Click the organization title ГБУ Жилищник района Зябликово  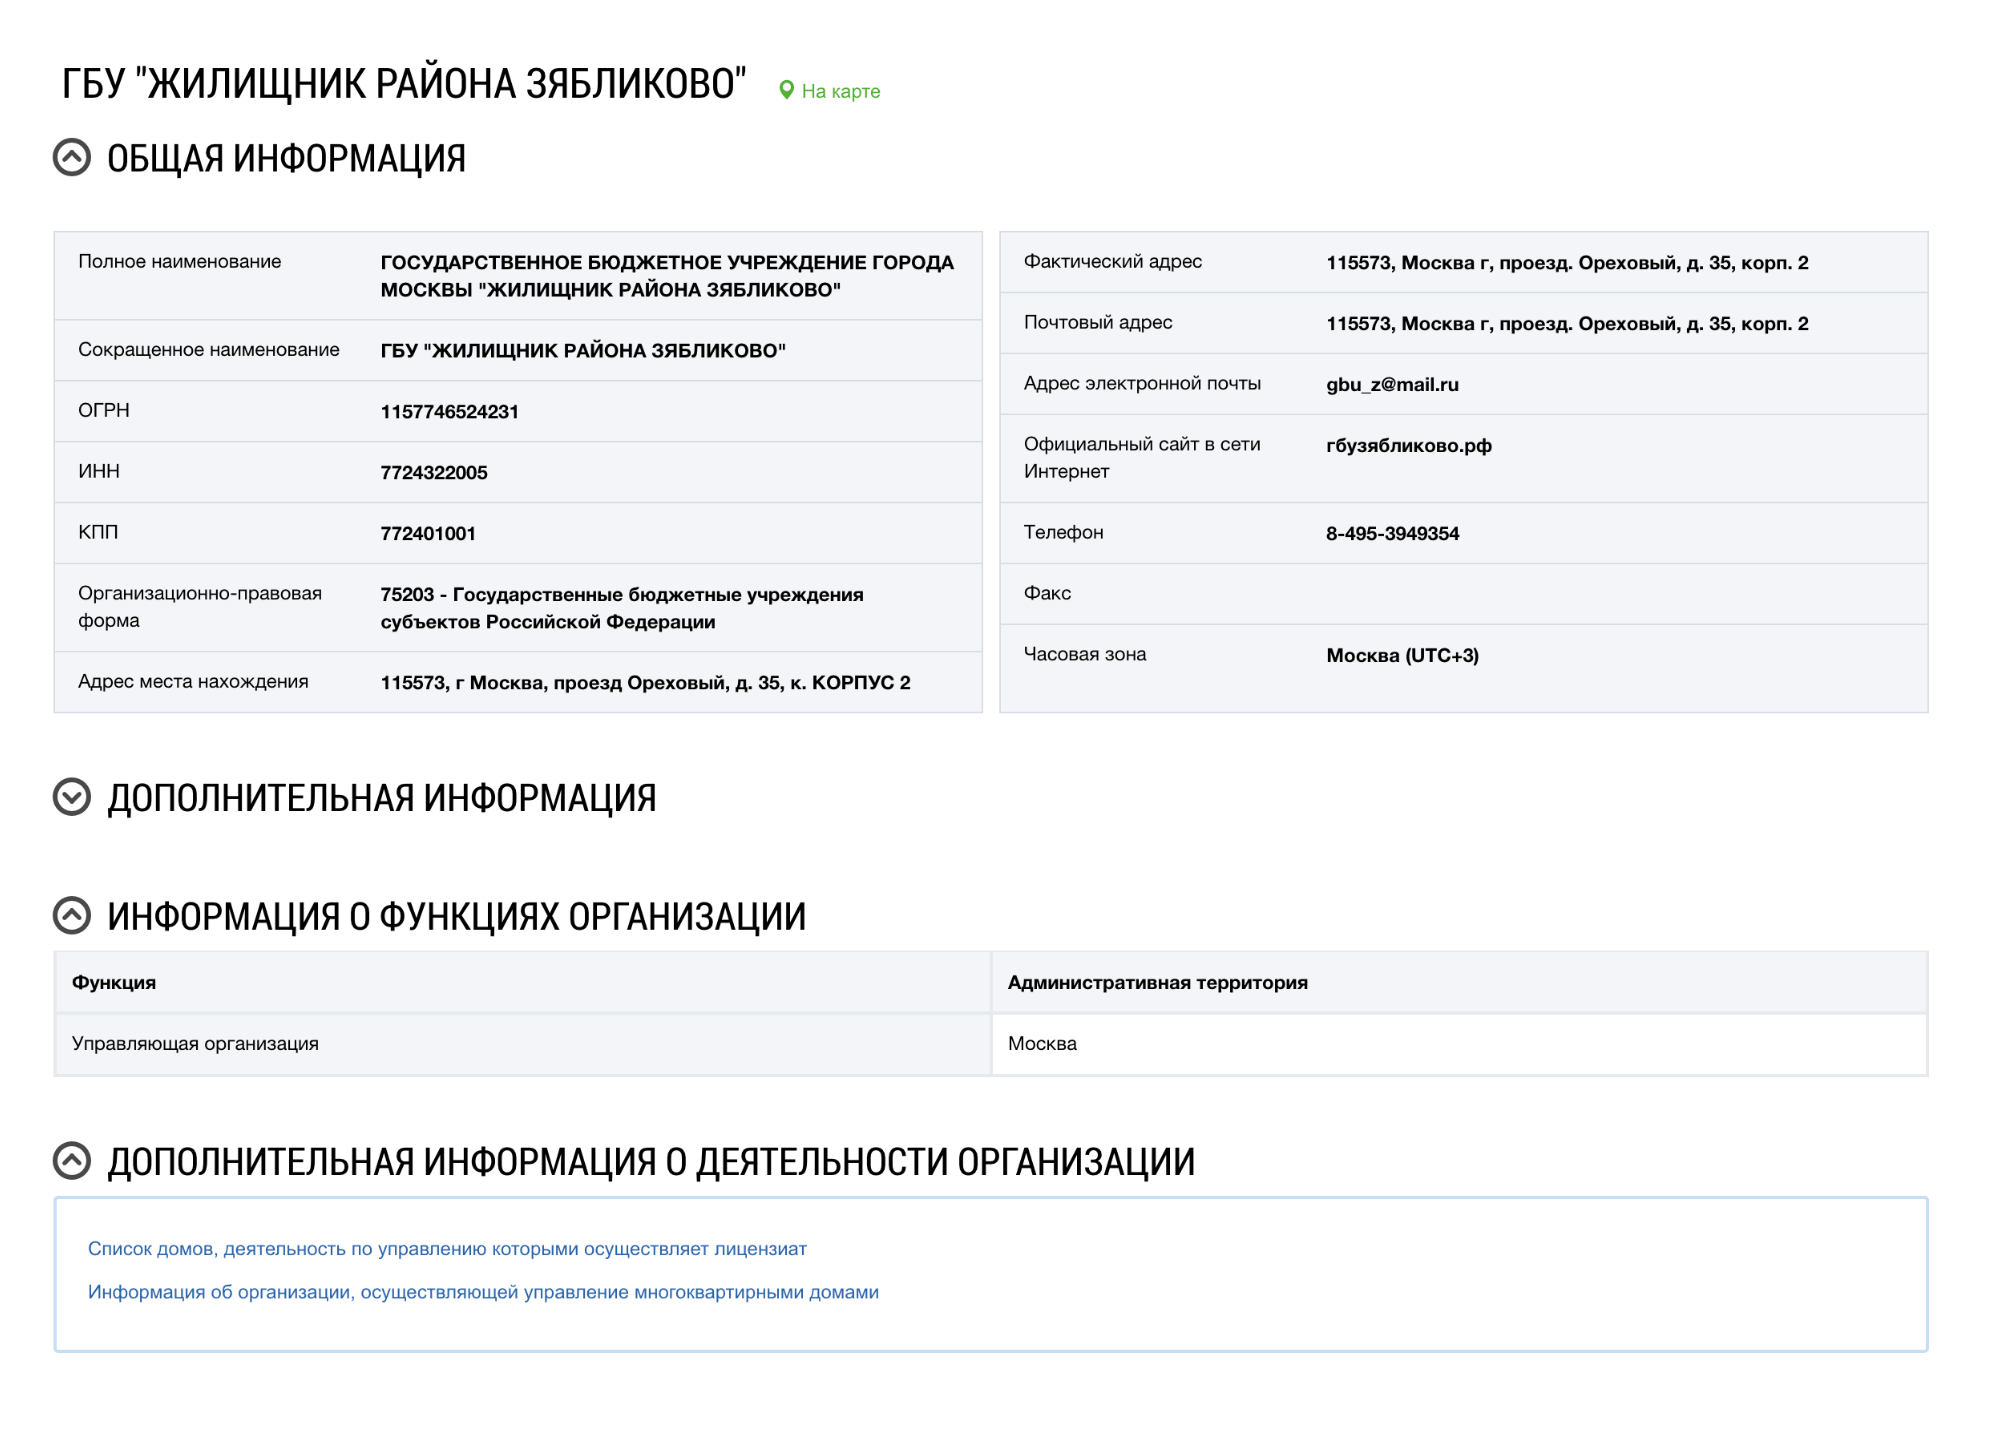click(x=404, y=84)
